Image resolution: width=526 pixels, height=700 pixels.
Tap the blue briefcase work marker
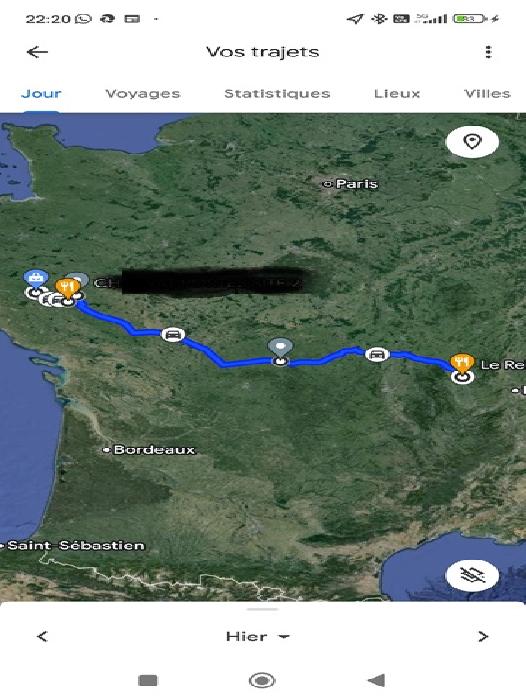[x=36, y=279]
